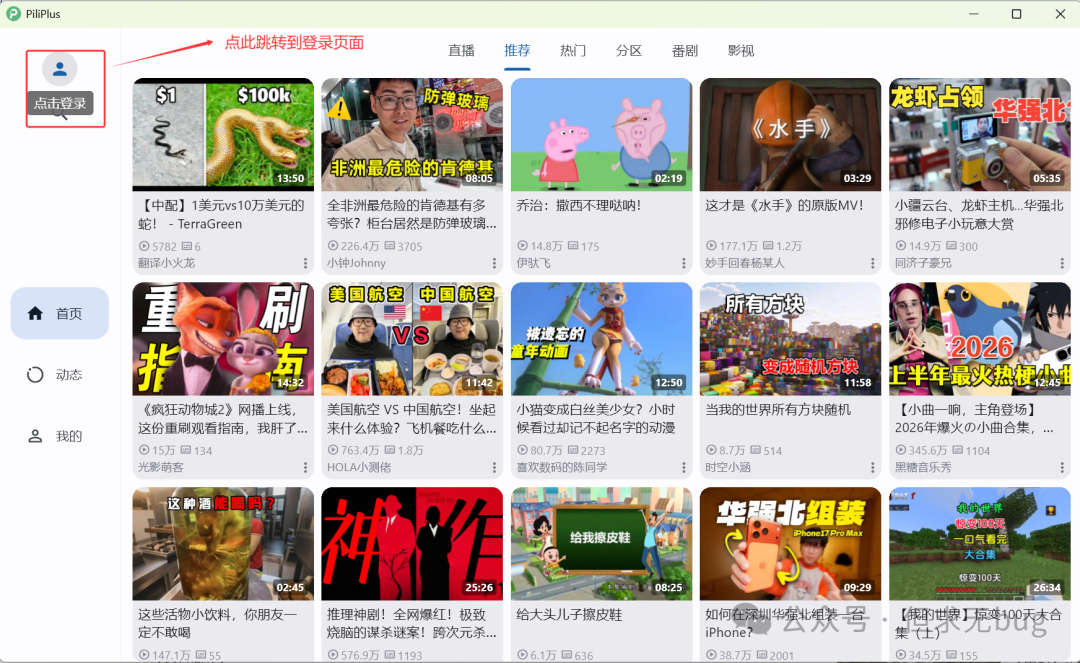Switch to the 热门 tab

coord(573,51)
